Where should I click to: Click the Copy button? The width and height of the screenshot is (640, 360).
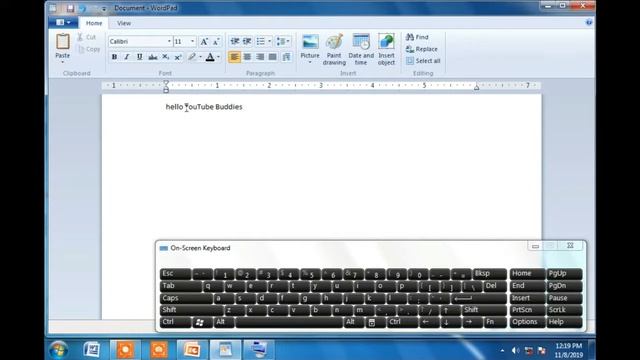click(x=89, y=49)
